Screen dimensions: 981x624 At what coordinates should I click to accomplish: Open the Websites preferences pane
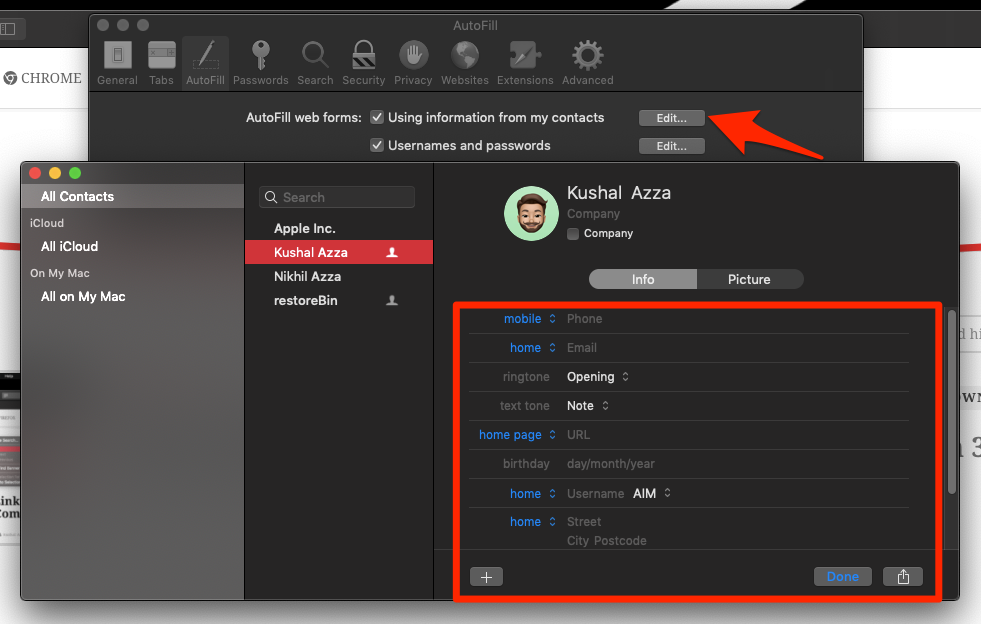465,63
